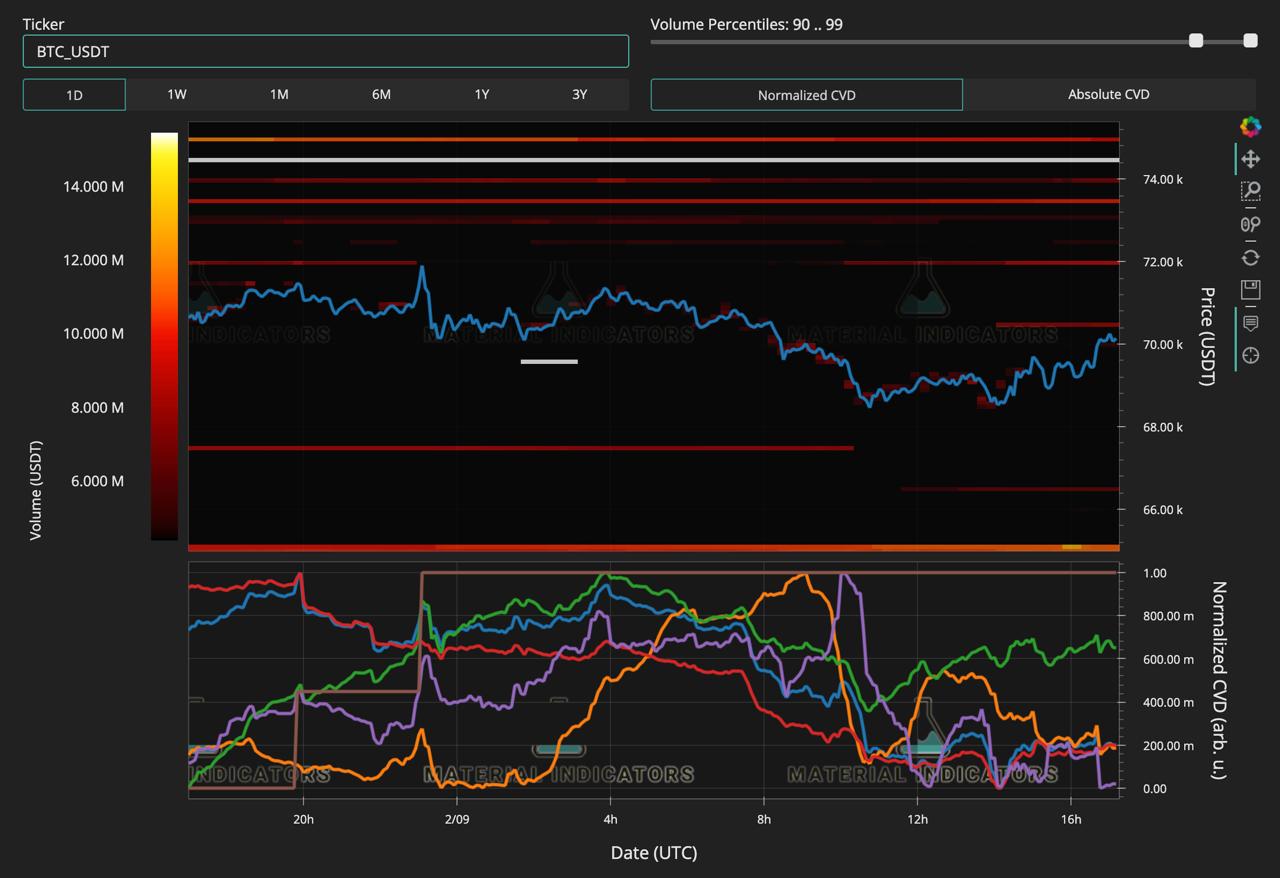Viewport: 1280px width, 878px height.
Task: Activate the Box Zoom tool
Action: [x=1250, y=191]
